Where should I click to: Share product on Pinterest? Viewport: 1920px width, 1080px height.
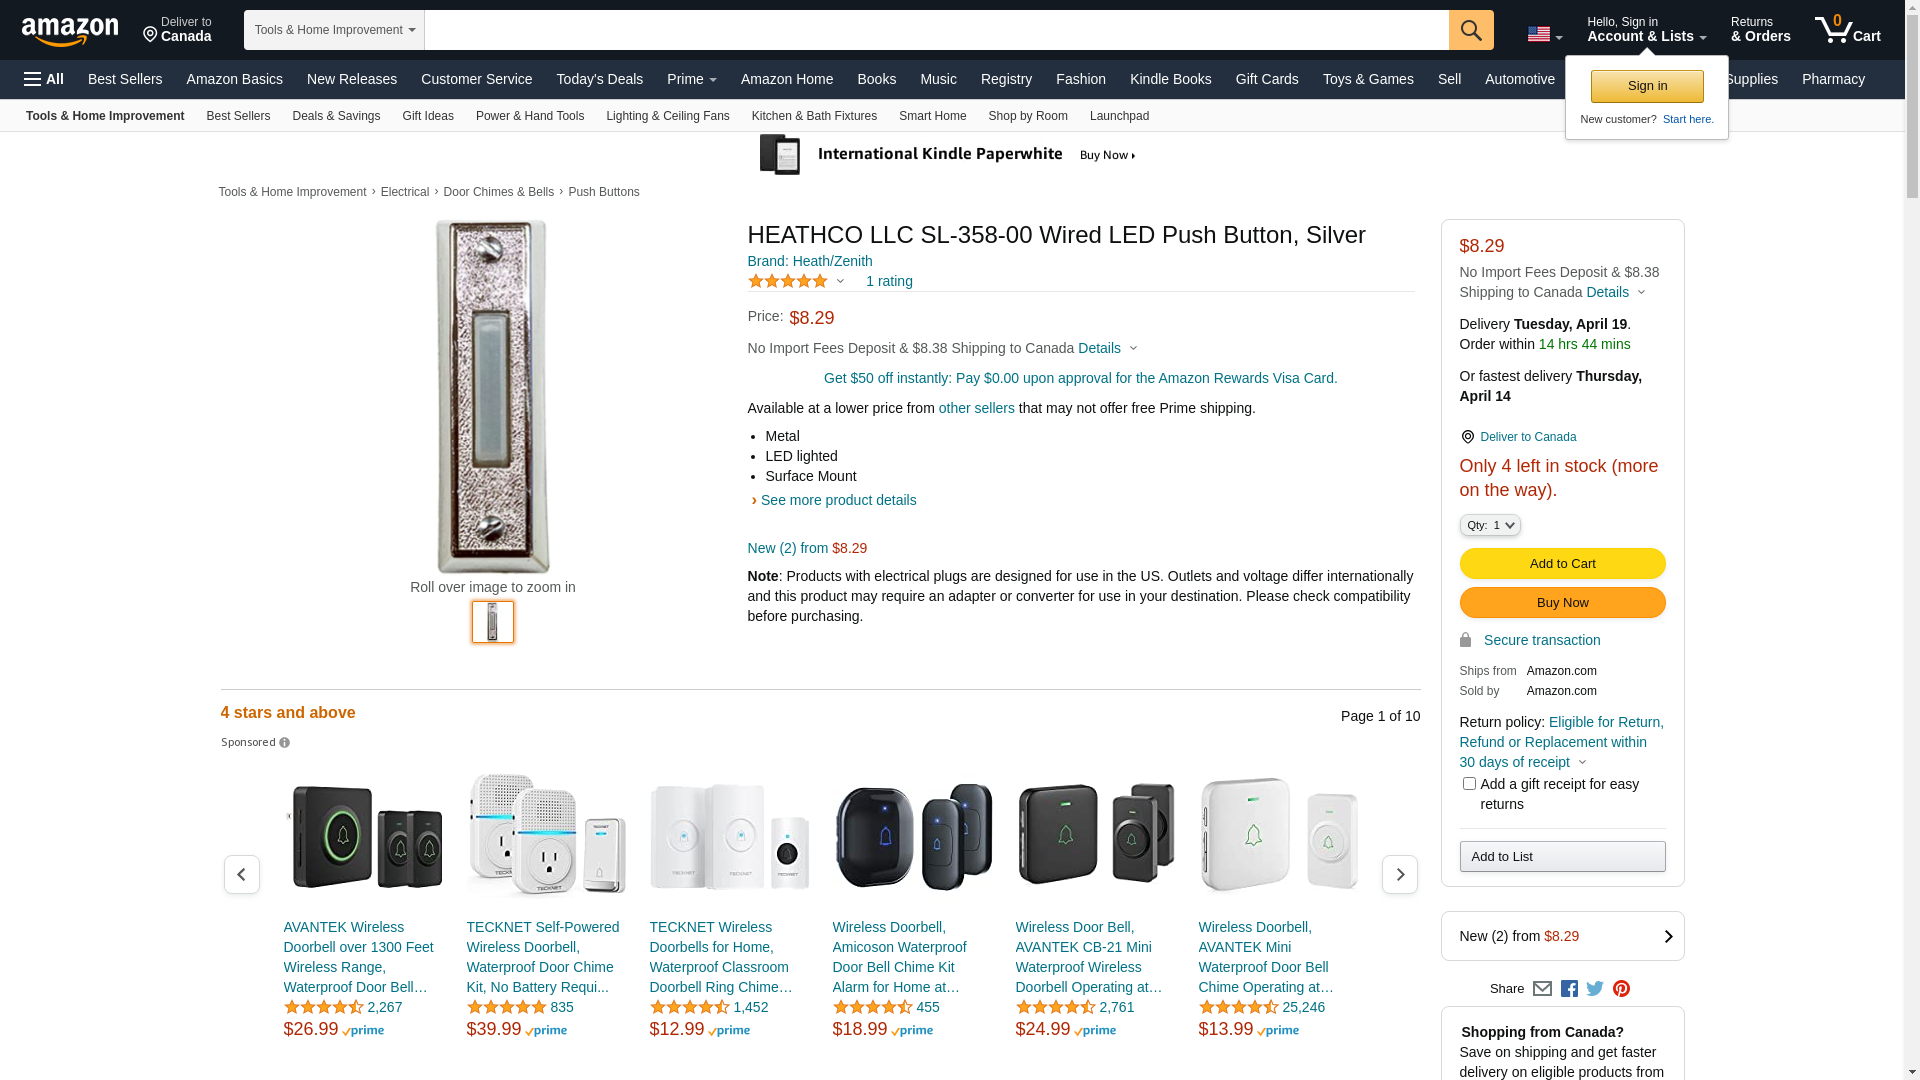point(1621,989)
